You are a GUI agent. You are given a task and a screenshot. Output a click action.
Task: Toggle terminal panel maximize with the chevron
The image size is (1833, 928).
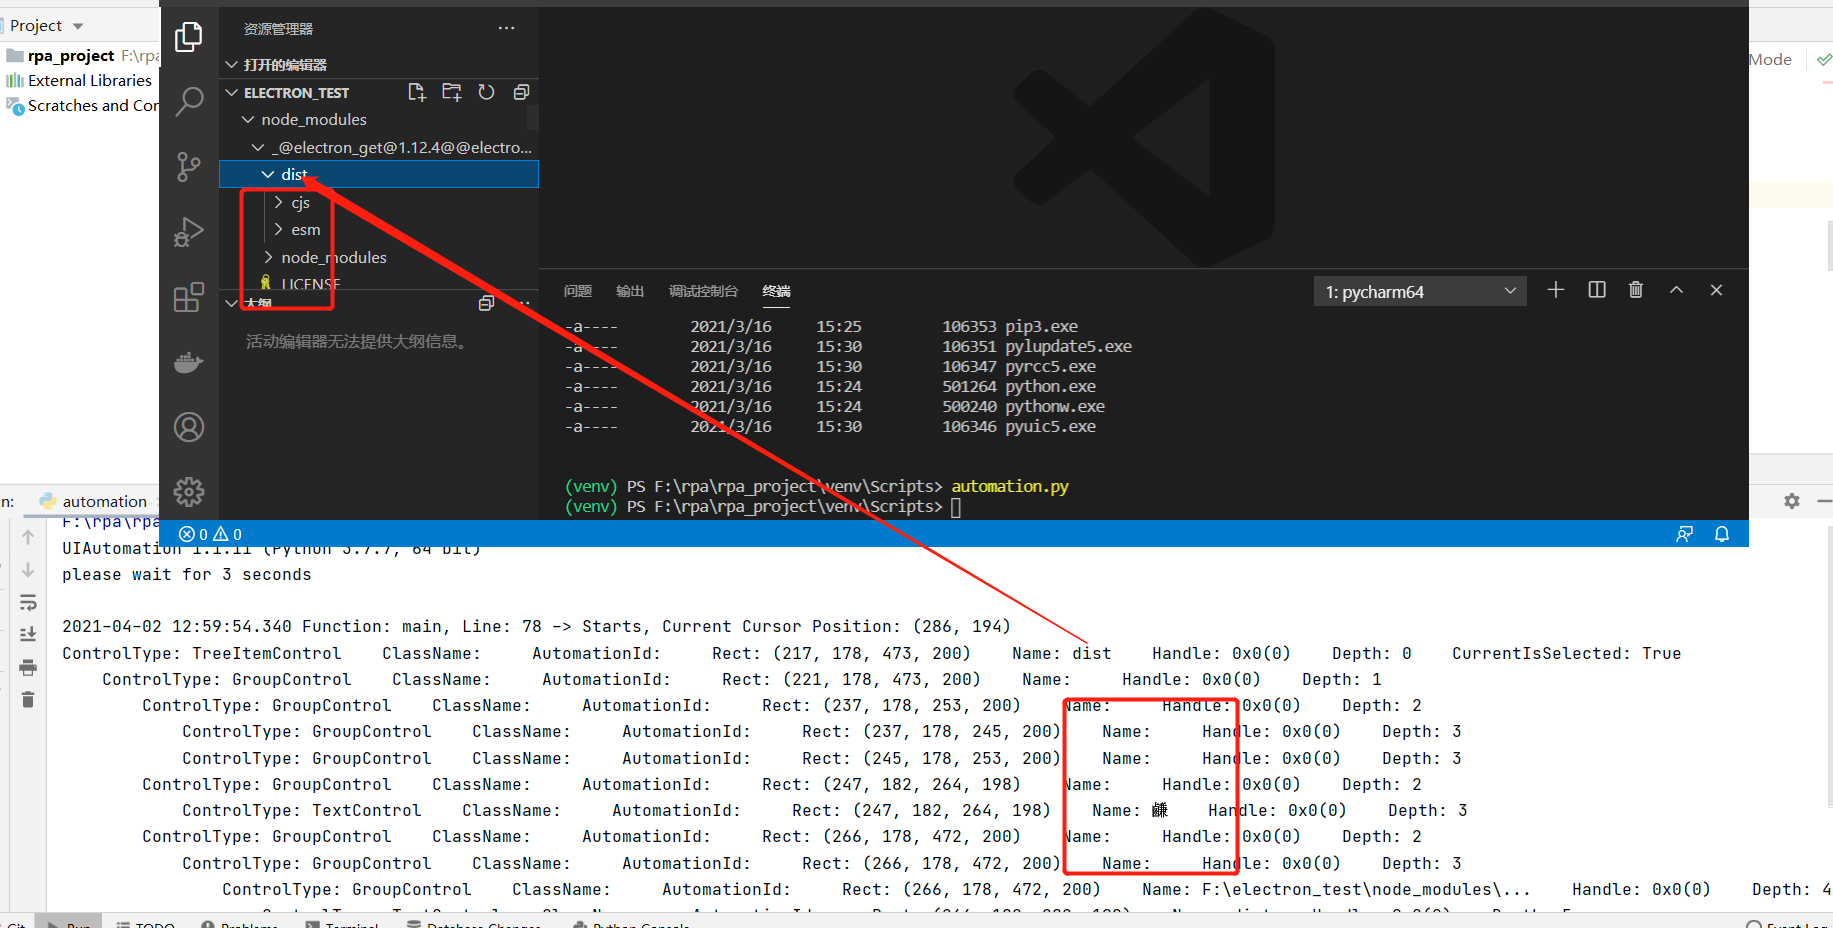pos(1676,290)
